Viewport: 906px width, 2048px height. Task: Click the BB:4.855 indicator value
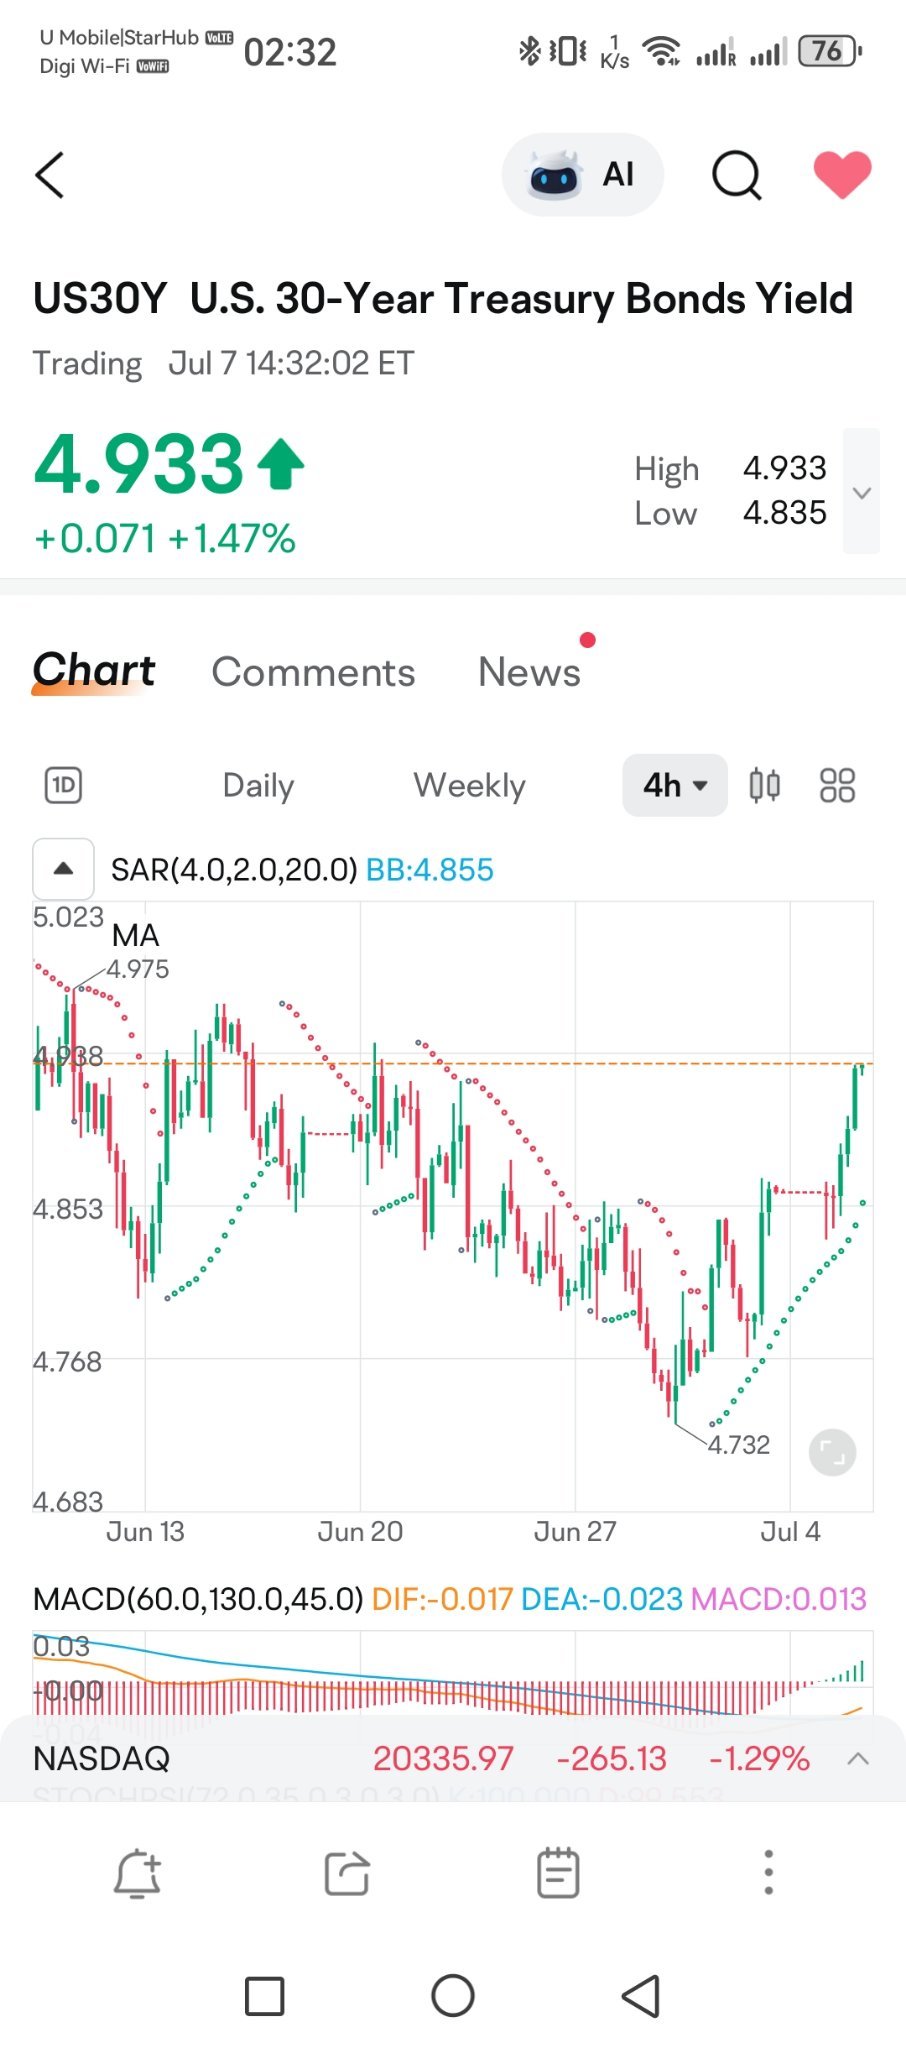pos(430,870)
